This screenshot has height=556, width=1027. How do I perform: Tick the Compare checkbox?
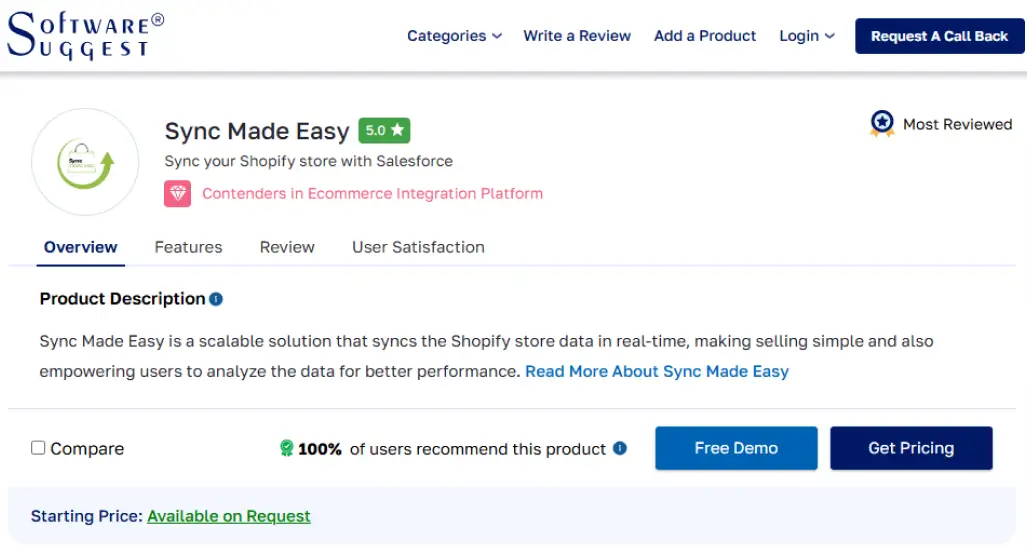(38, 448)
